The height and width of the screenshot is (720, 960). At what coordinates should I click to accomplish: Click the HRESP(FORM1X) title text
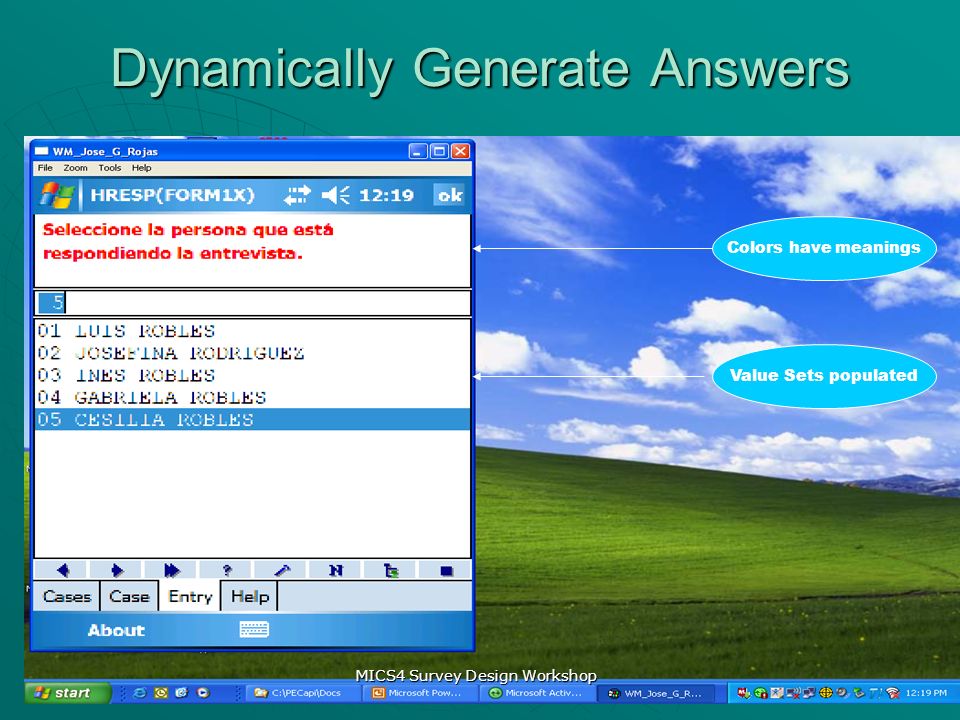172,195
